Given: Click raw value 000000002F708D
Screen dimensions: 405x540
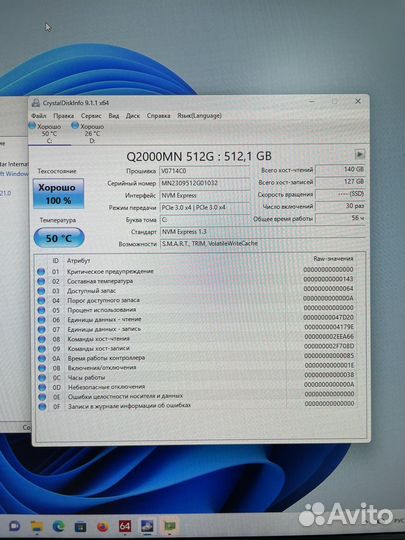Looking at the screenshot, I should coord(329,346).
